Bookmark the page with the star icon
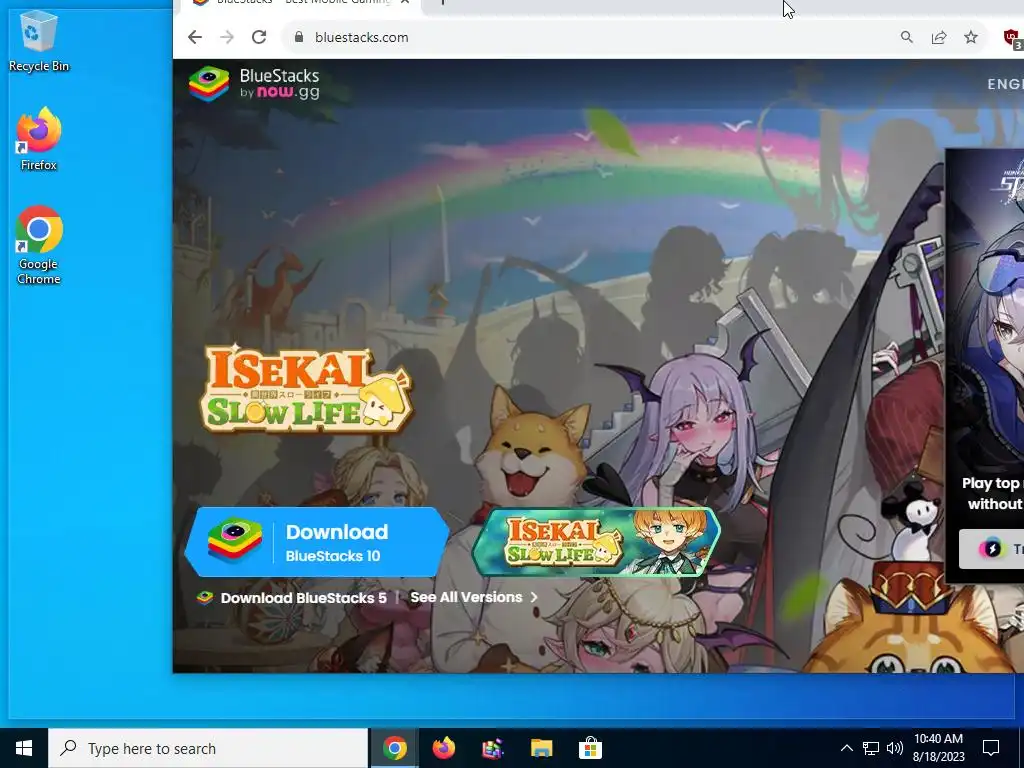The image size is (1024, 768). tap(971, 37)
